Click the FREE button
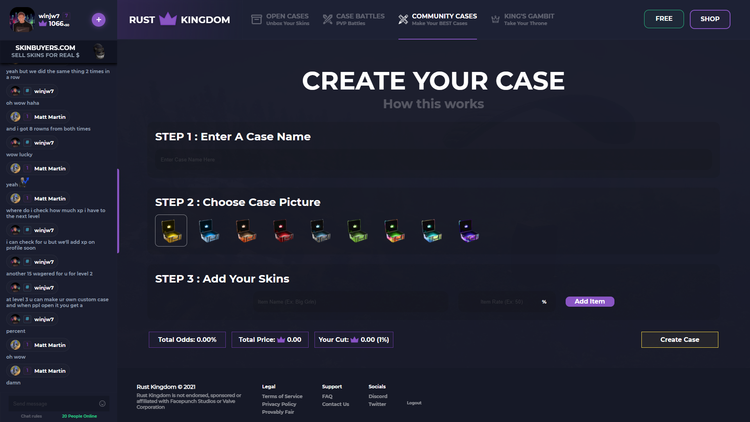The image size is (750, 422). [x=663, y=19]
